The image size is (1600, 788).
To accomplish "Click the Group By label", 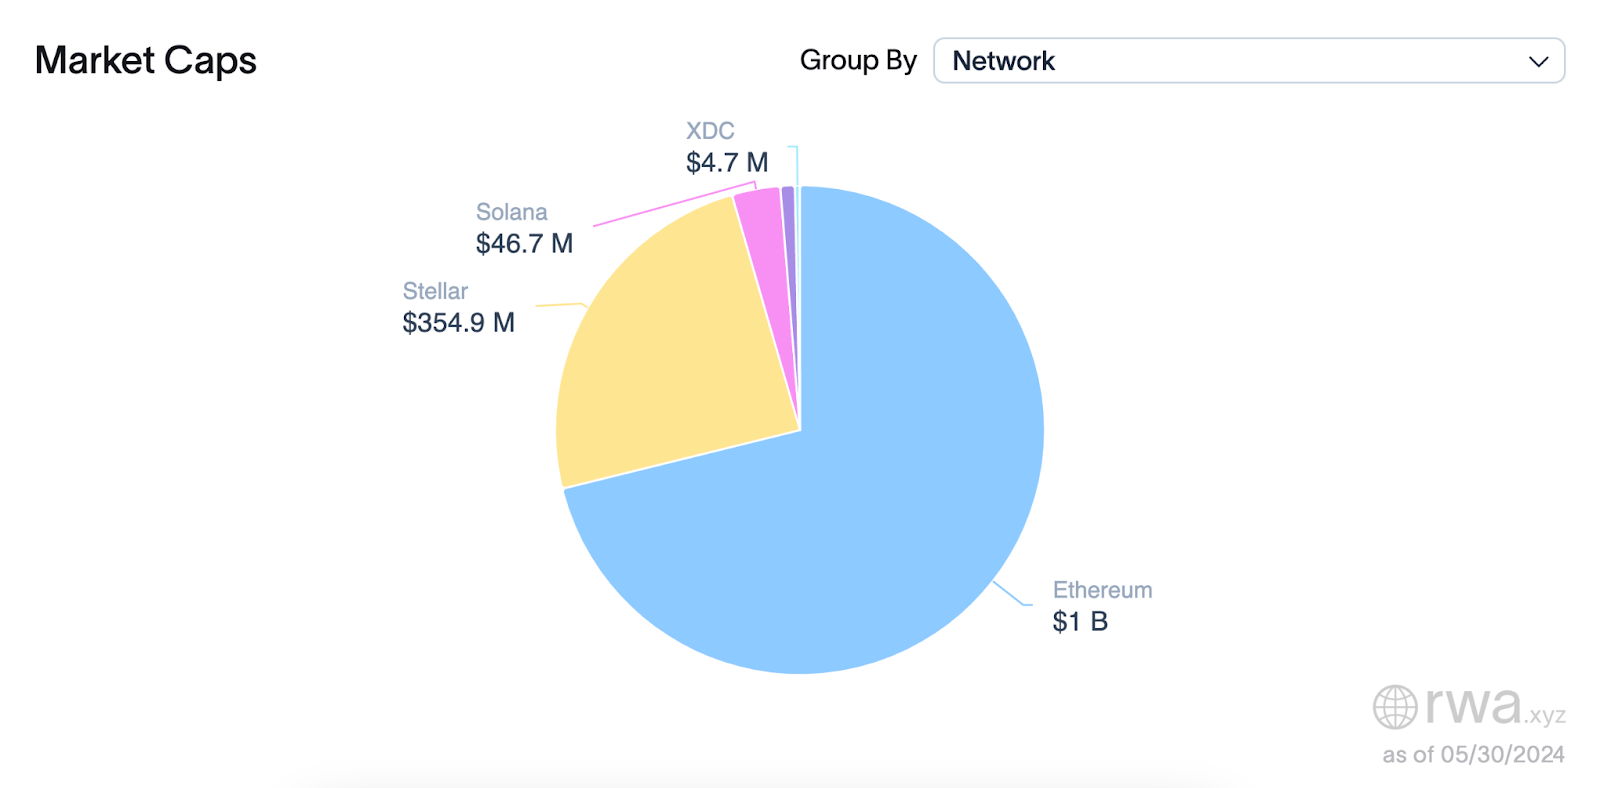I will (x=858, y=61).
